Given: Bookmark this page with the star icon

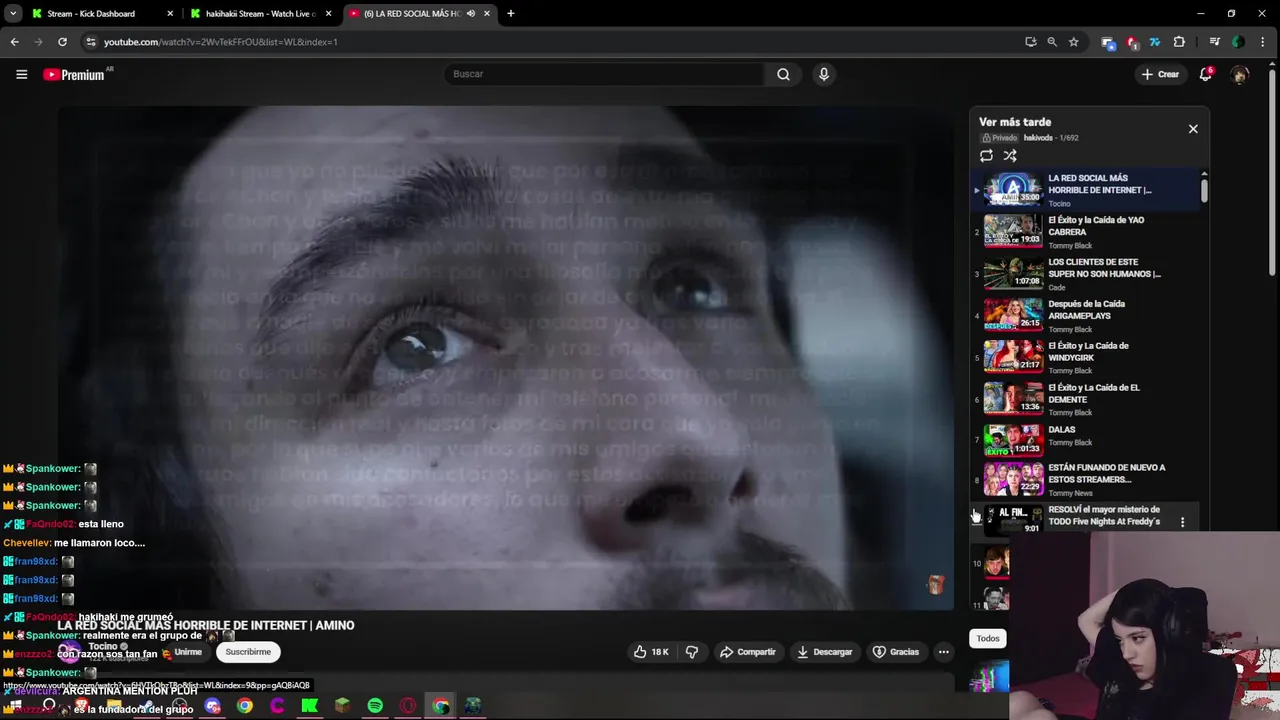Looking at the screenshot, I should click(x=1073, y=42).
